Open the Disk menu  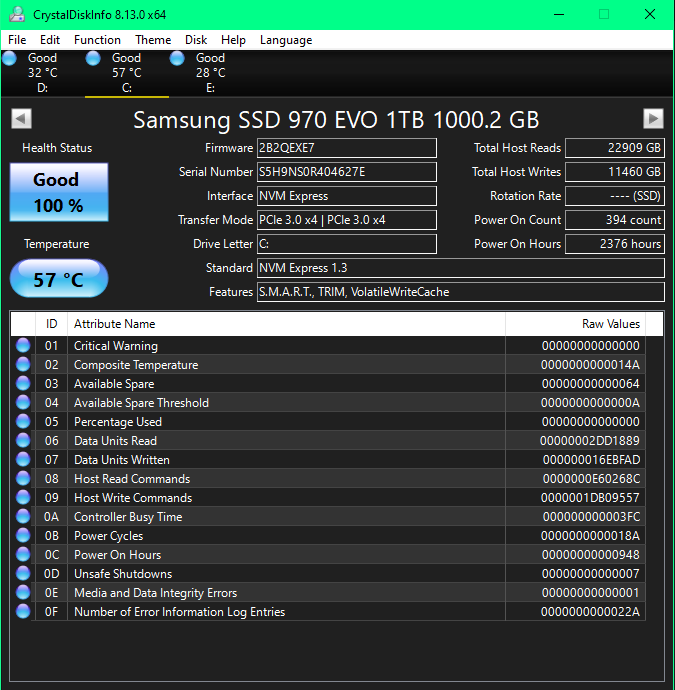(196, 40)
